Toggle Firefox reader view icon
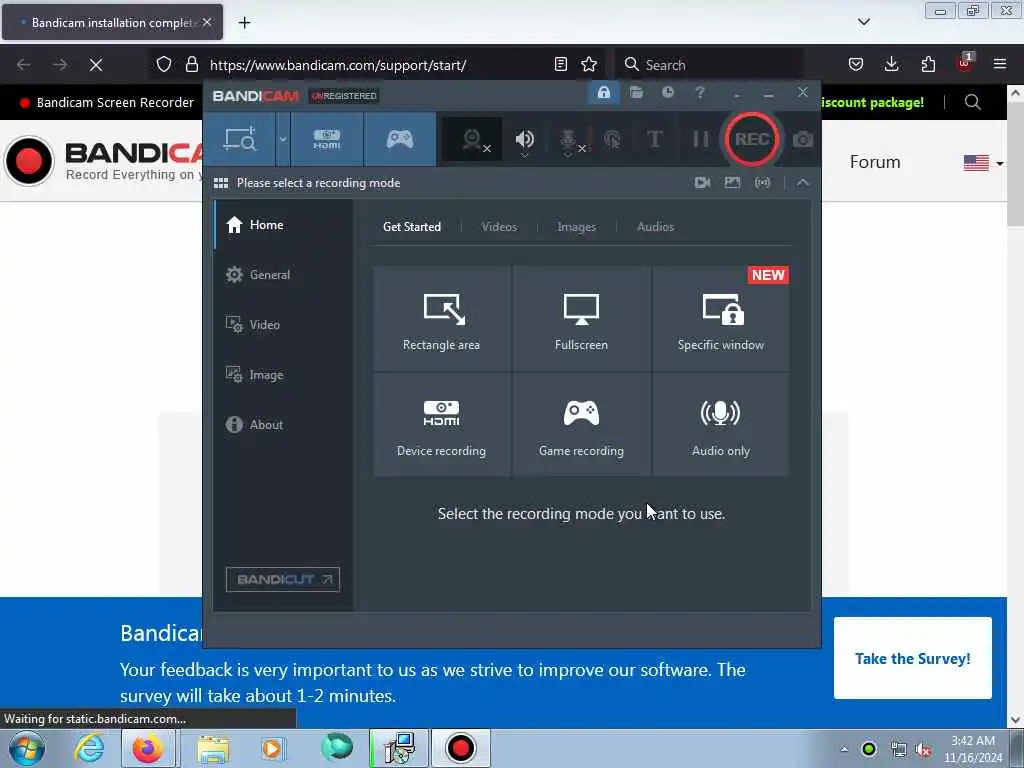The height and width of the screenshot is (768, 1024). click(x=560, y=65)
